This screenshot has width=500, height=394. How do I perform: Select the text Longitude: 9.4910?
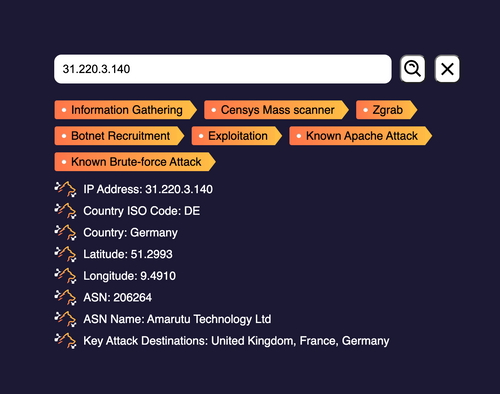[130, 276]
